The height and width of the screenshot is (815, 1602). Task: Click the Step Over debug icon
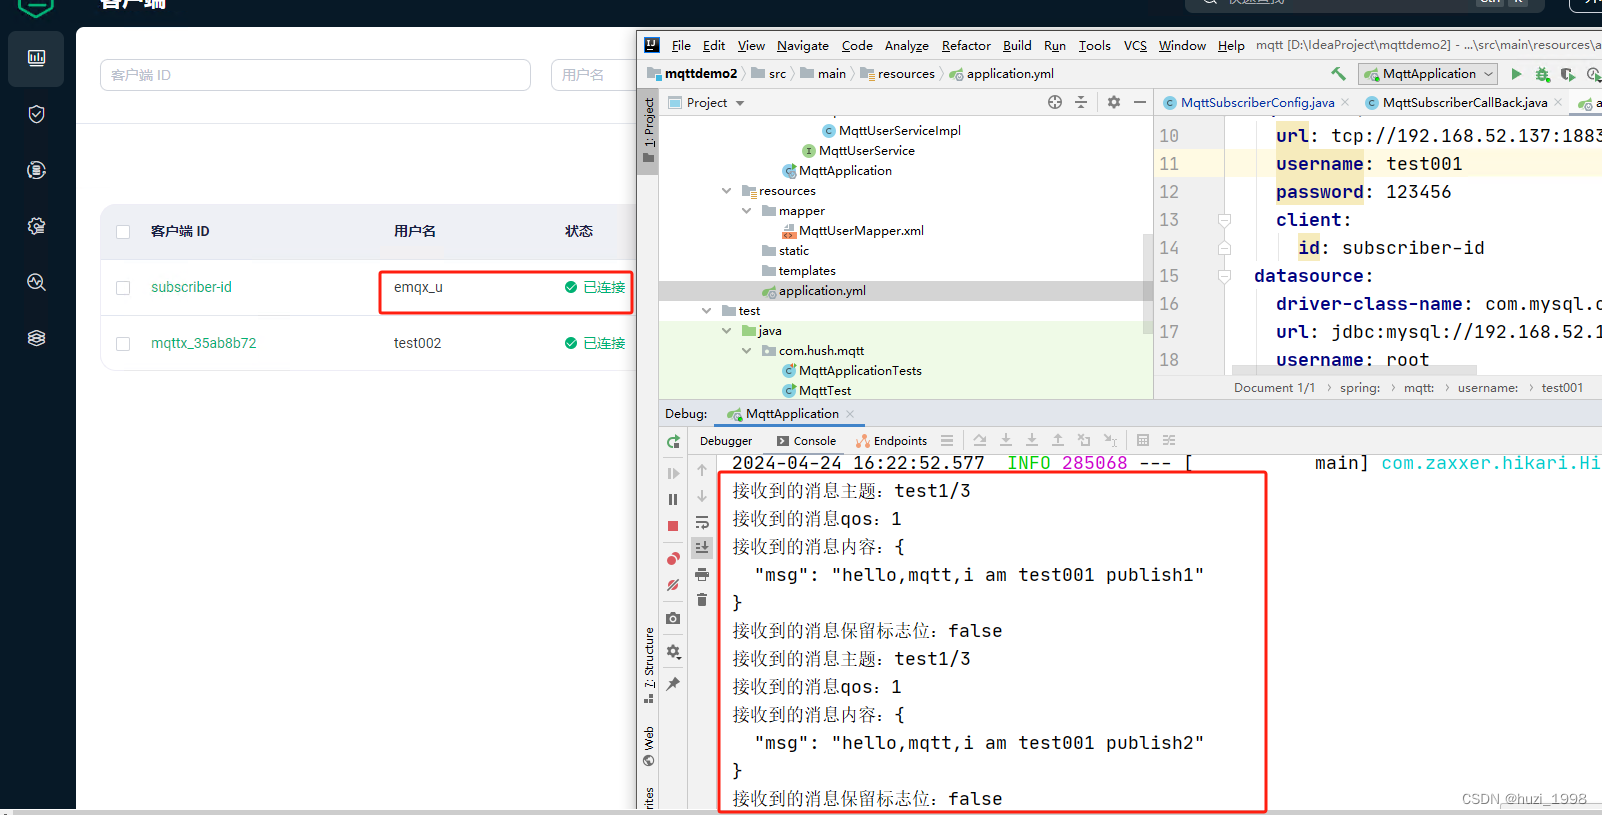point(980,440)
